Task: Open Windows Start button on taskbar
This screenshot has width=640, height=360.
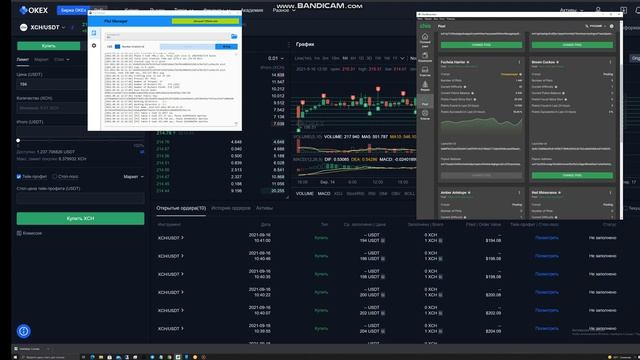Action: click(16, 357)
